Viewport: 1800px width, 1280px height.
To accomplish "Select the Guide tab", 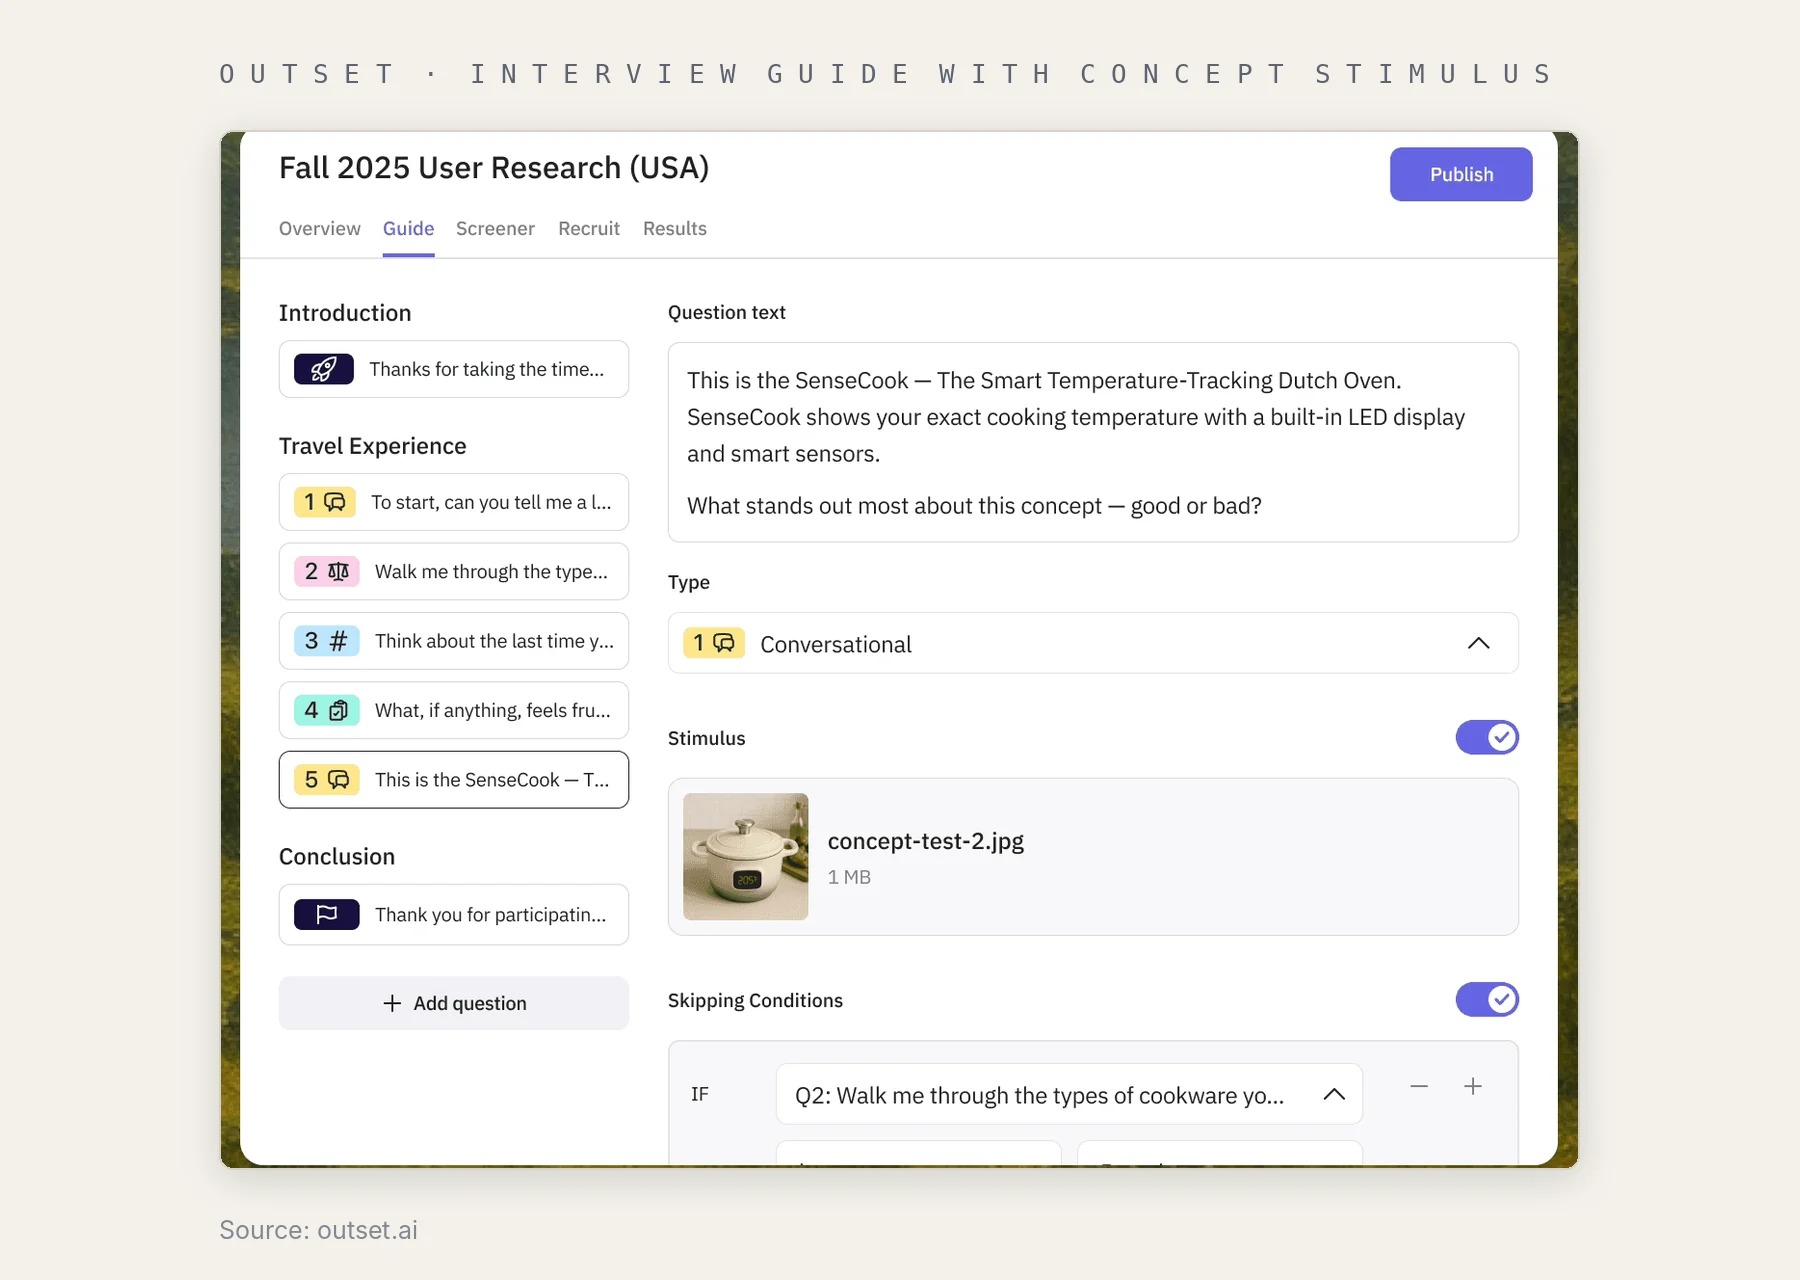I will tap(408, 228).
